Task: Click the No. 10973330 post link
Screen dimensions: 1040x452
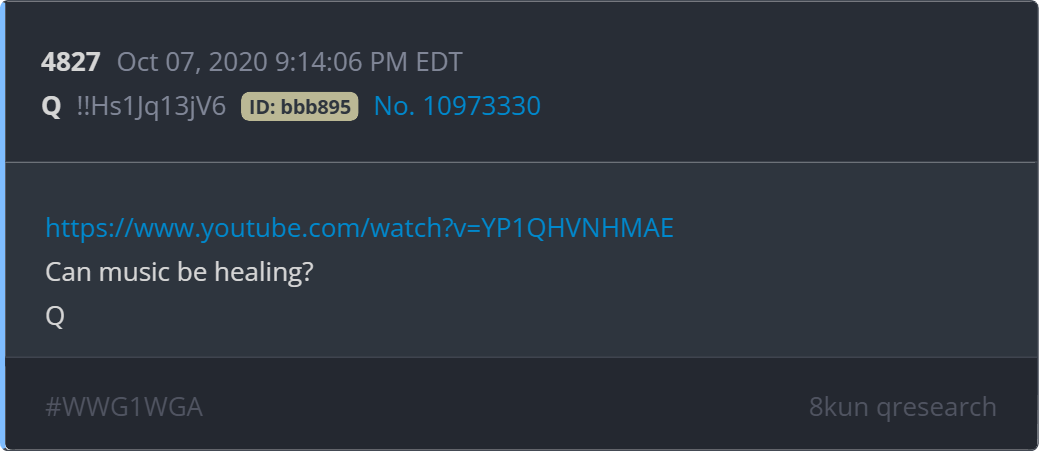Action: pos(457,106)
